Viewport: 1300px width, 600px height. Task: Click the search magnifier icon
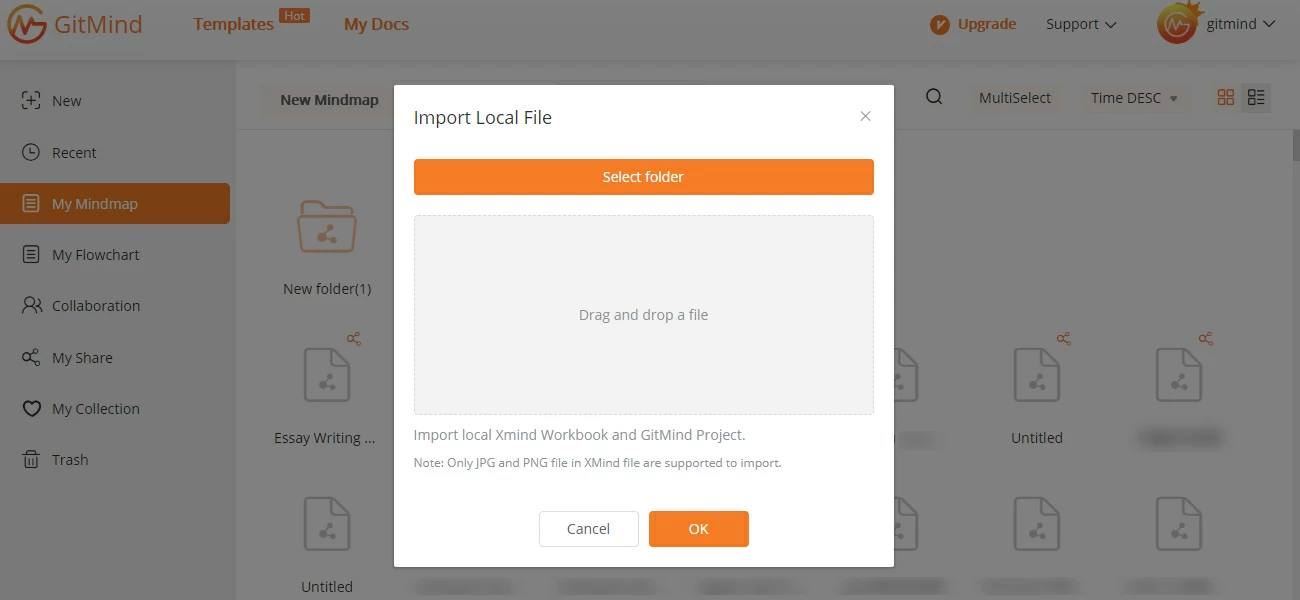pos(934,97)
